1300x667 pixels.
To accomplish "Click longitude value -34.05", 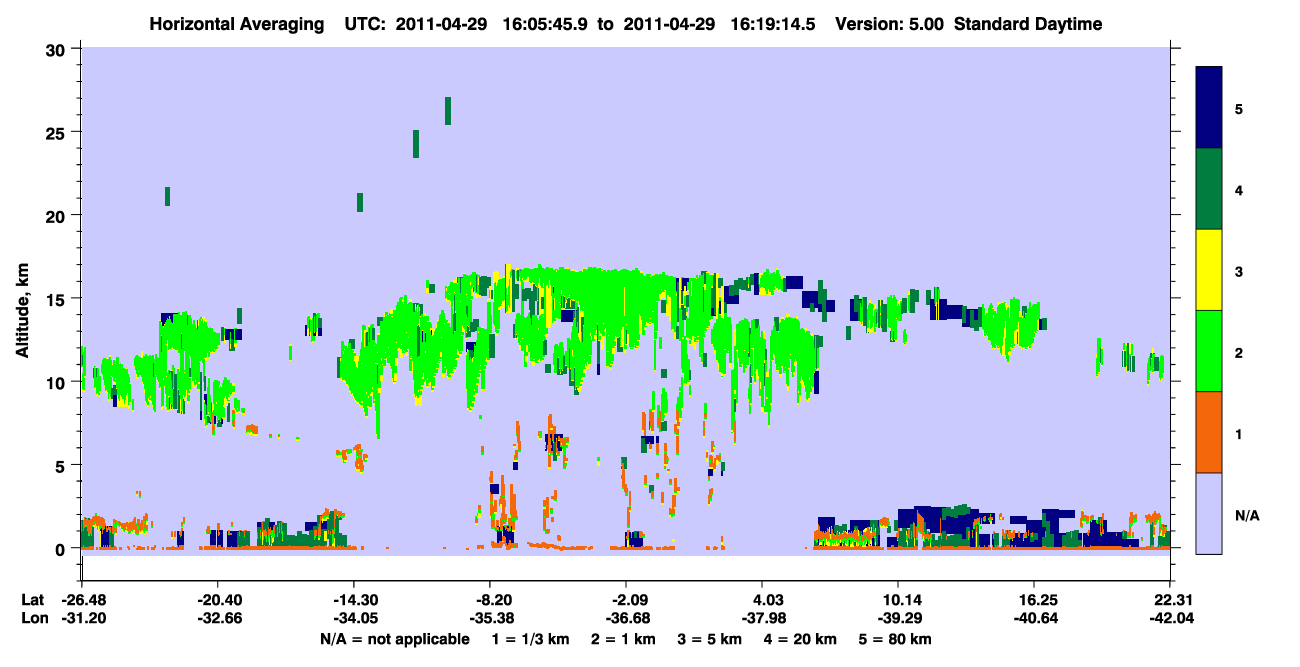I will coord(353,618).
